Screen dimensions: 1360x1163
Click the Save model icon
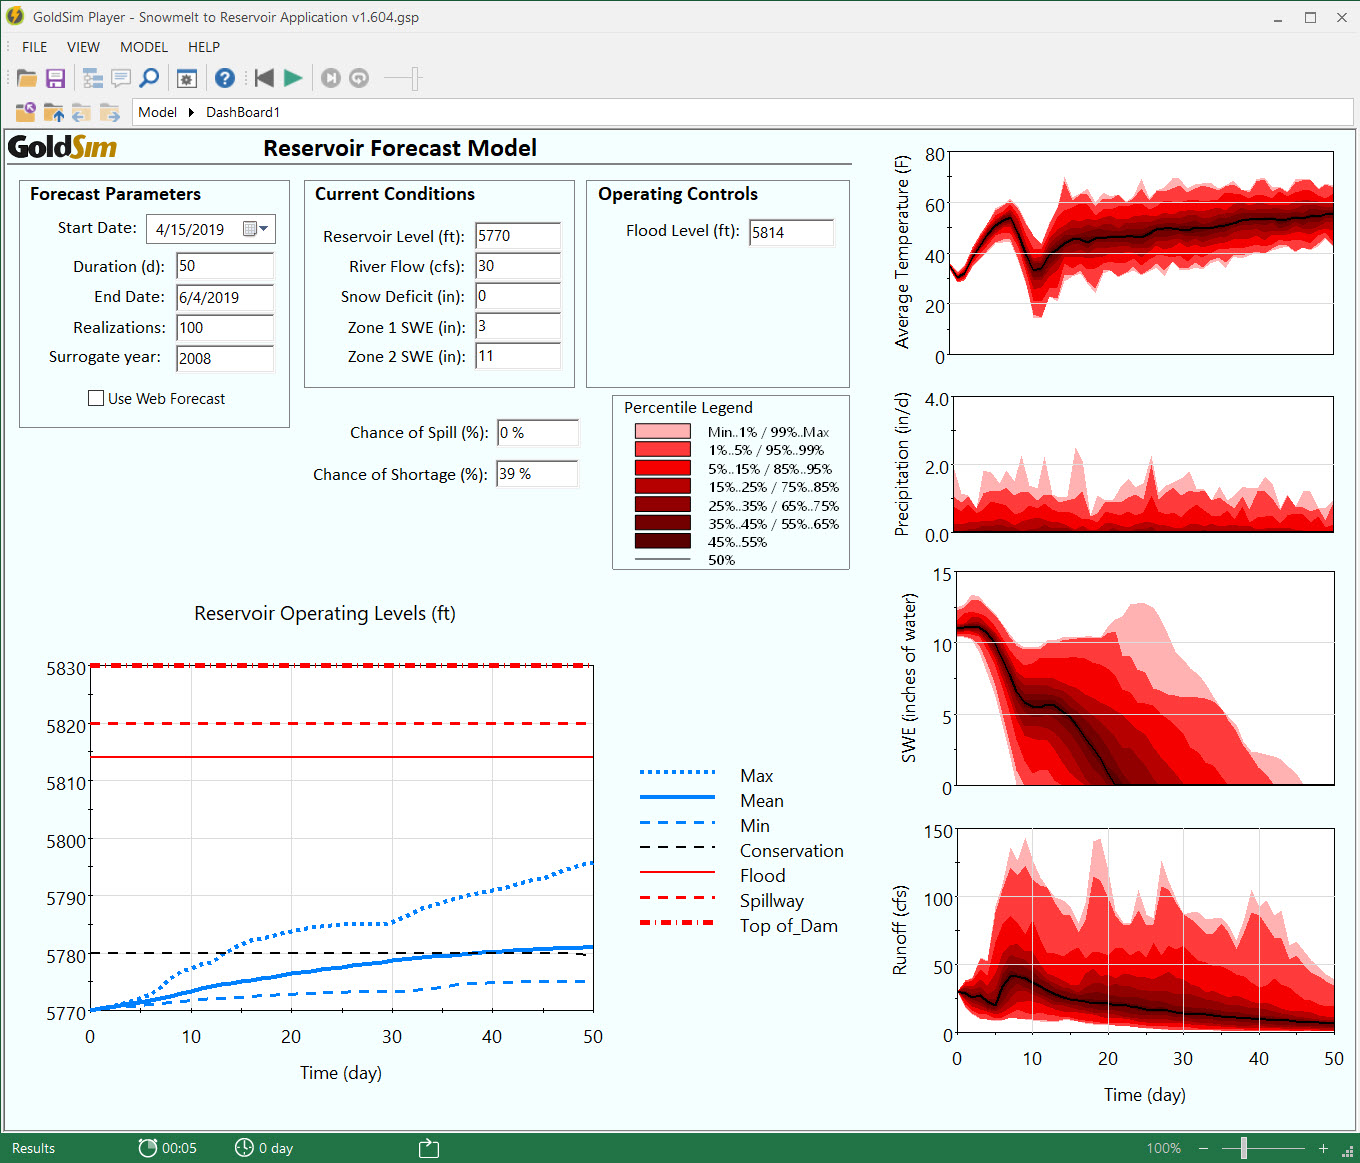click(x=56, y=77)
